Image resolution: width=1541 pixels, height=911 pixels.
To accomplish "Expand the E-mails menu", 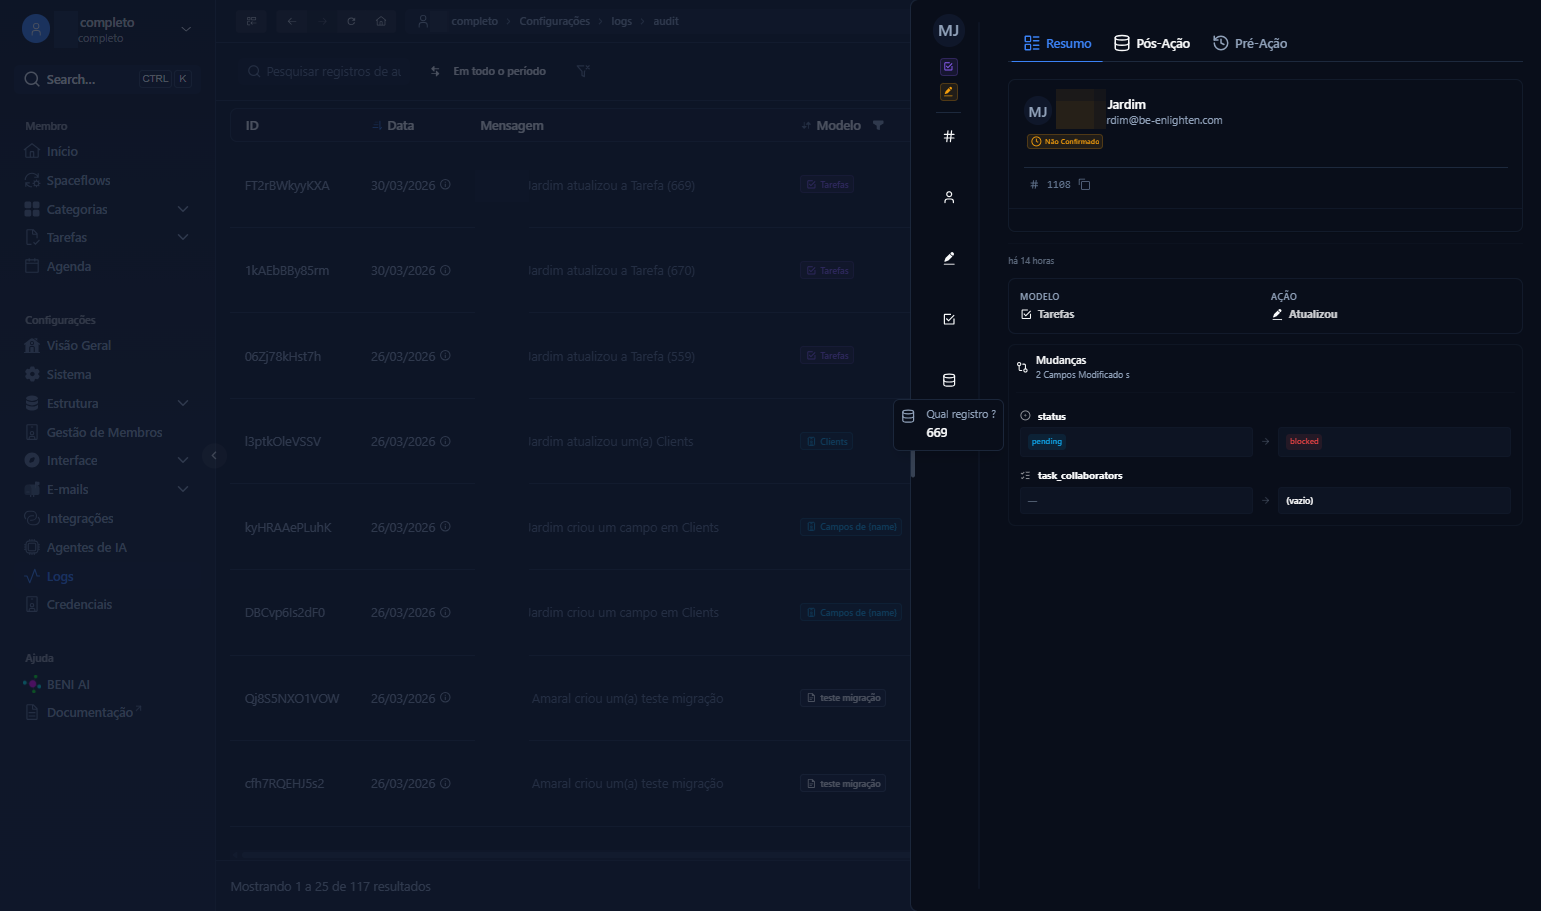I will pyautogui.click(x=183, y=489).
